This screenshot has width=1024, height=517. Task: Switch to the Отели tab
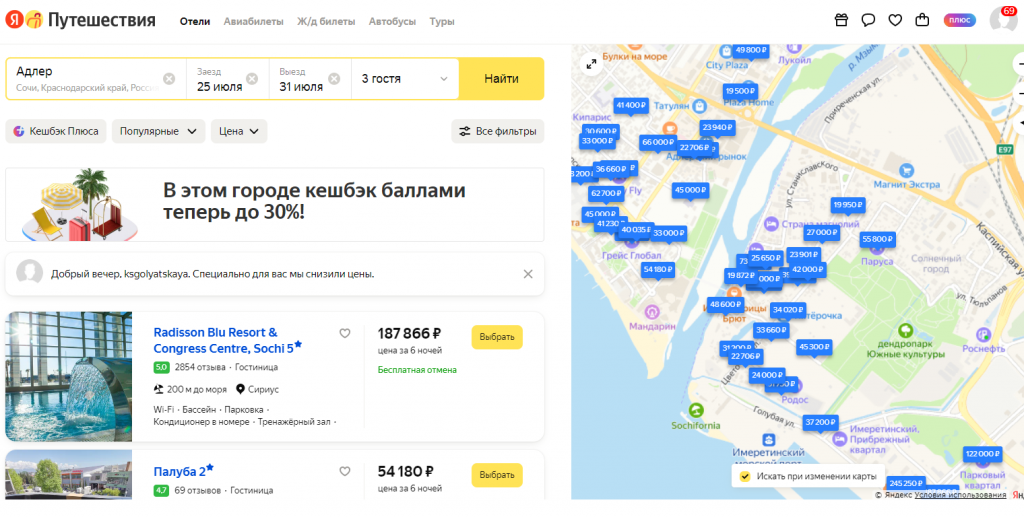[195, 22]
